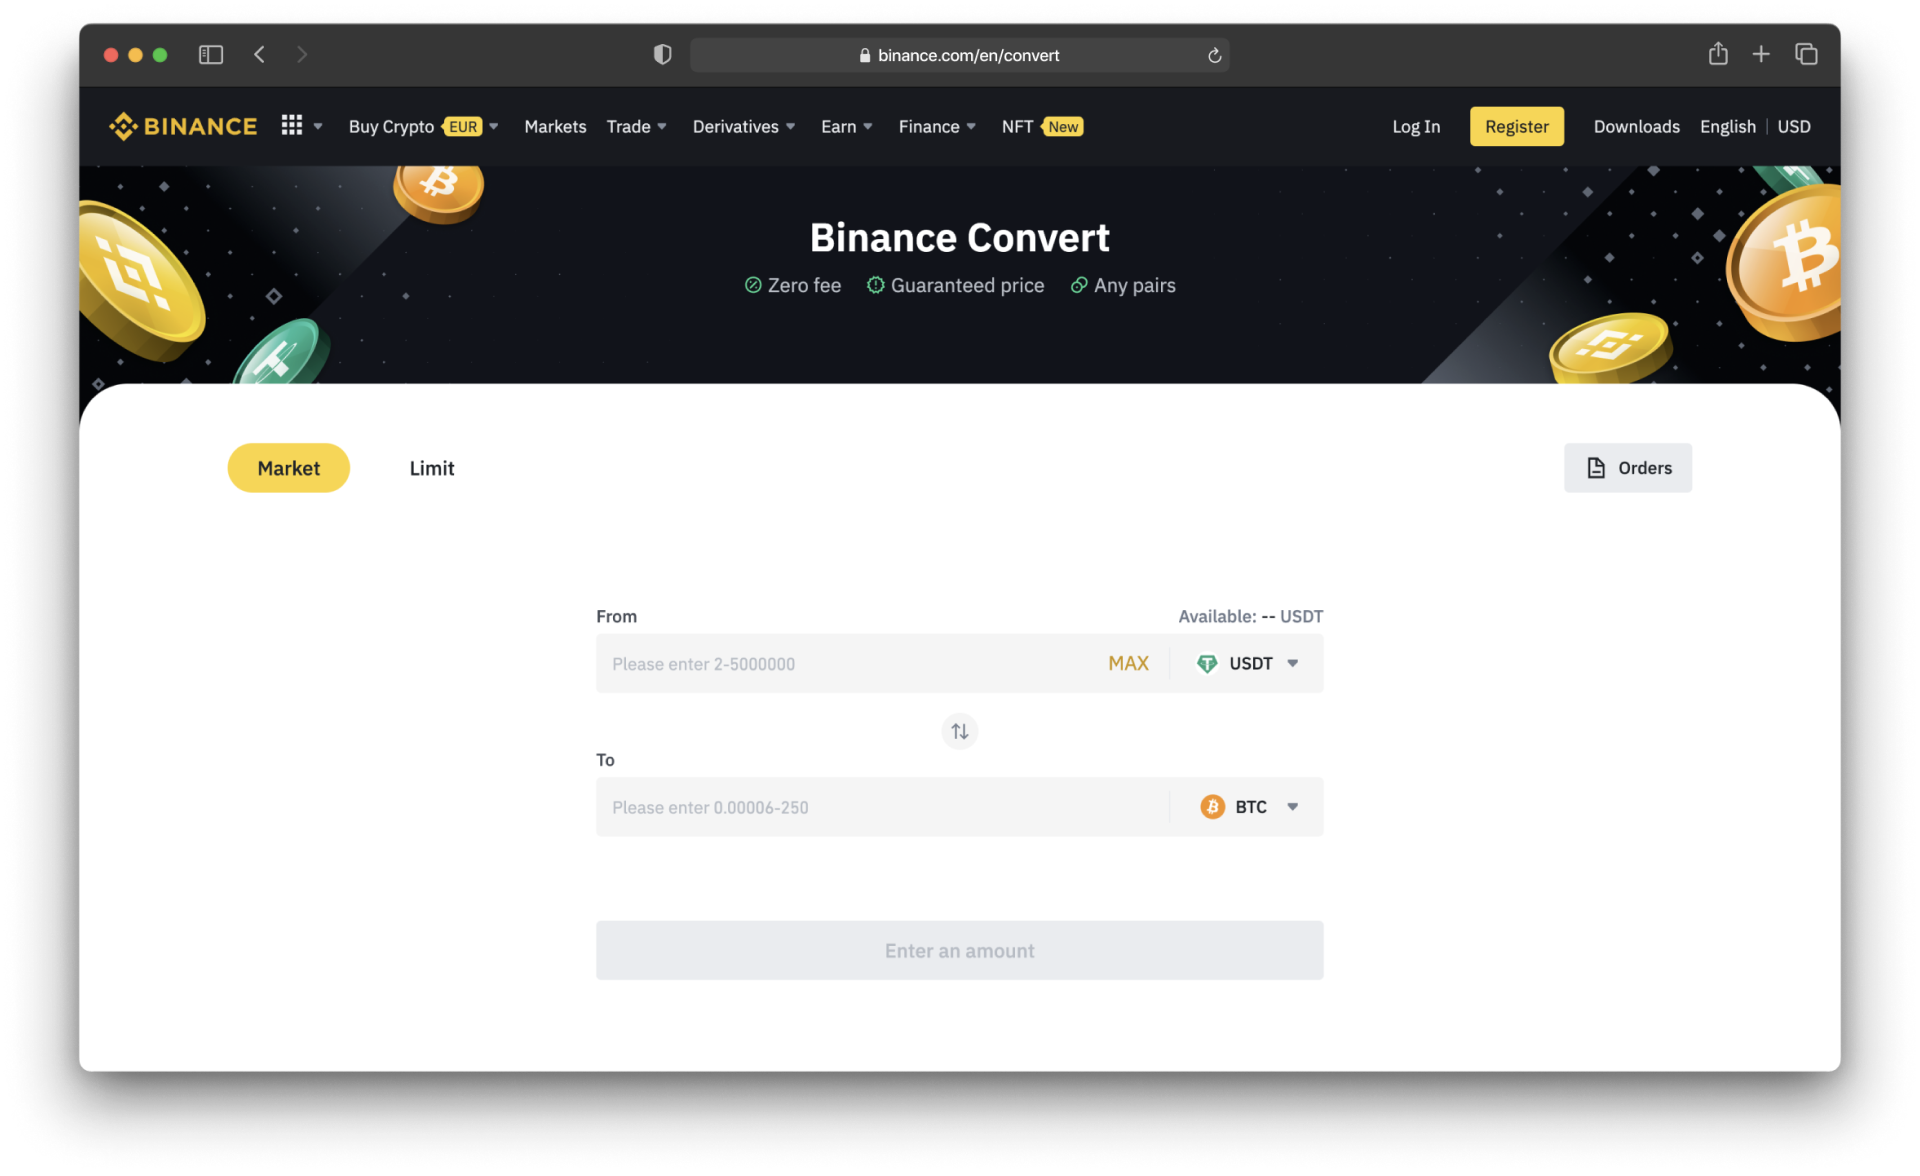The width and height of the screenshot is (1920, 1176).
Task: Click the yellow Register button
Action: coord(1516,127)
